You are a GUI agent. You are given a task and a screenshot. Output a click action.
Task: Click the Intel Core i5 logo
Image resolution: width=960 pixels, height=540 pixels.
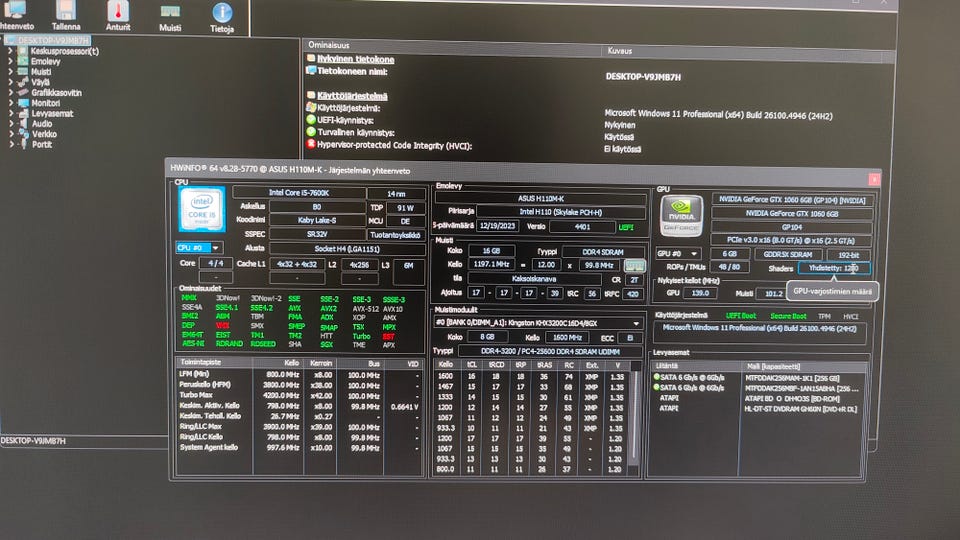click(x=202, y=209)
